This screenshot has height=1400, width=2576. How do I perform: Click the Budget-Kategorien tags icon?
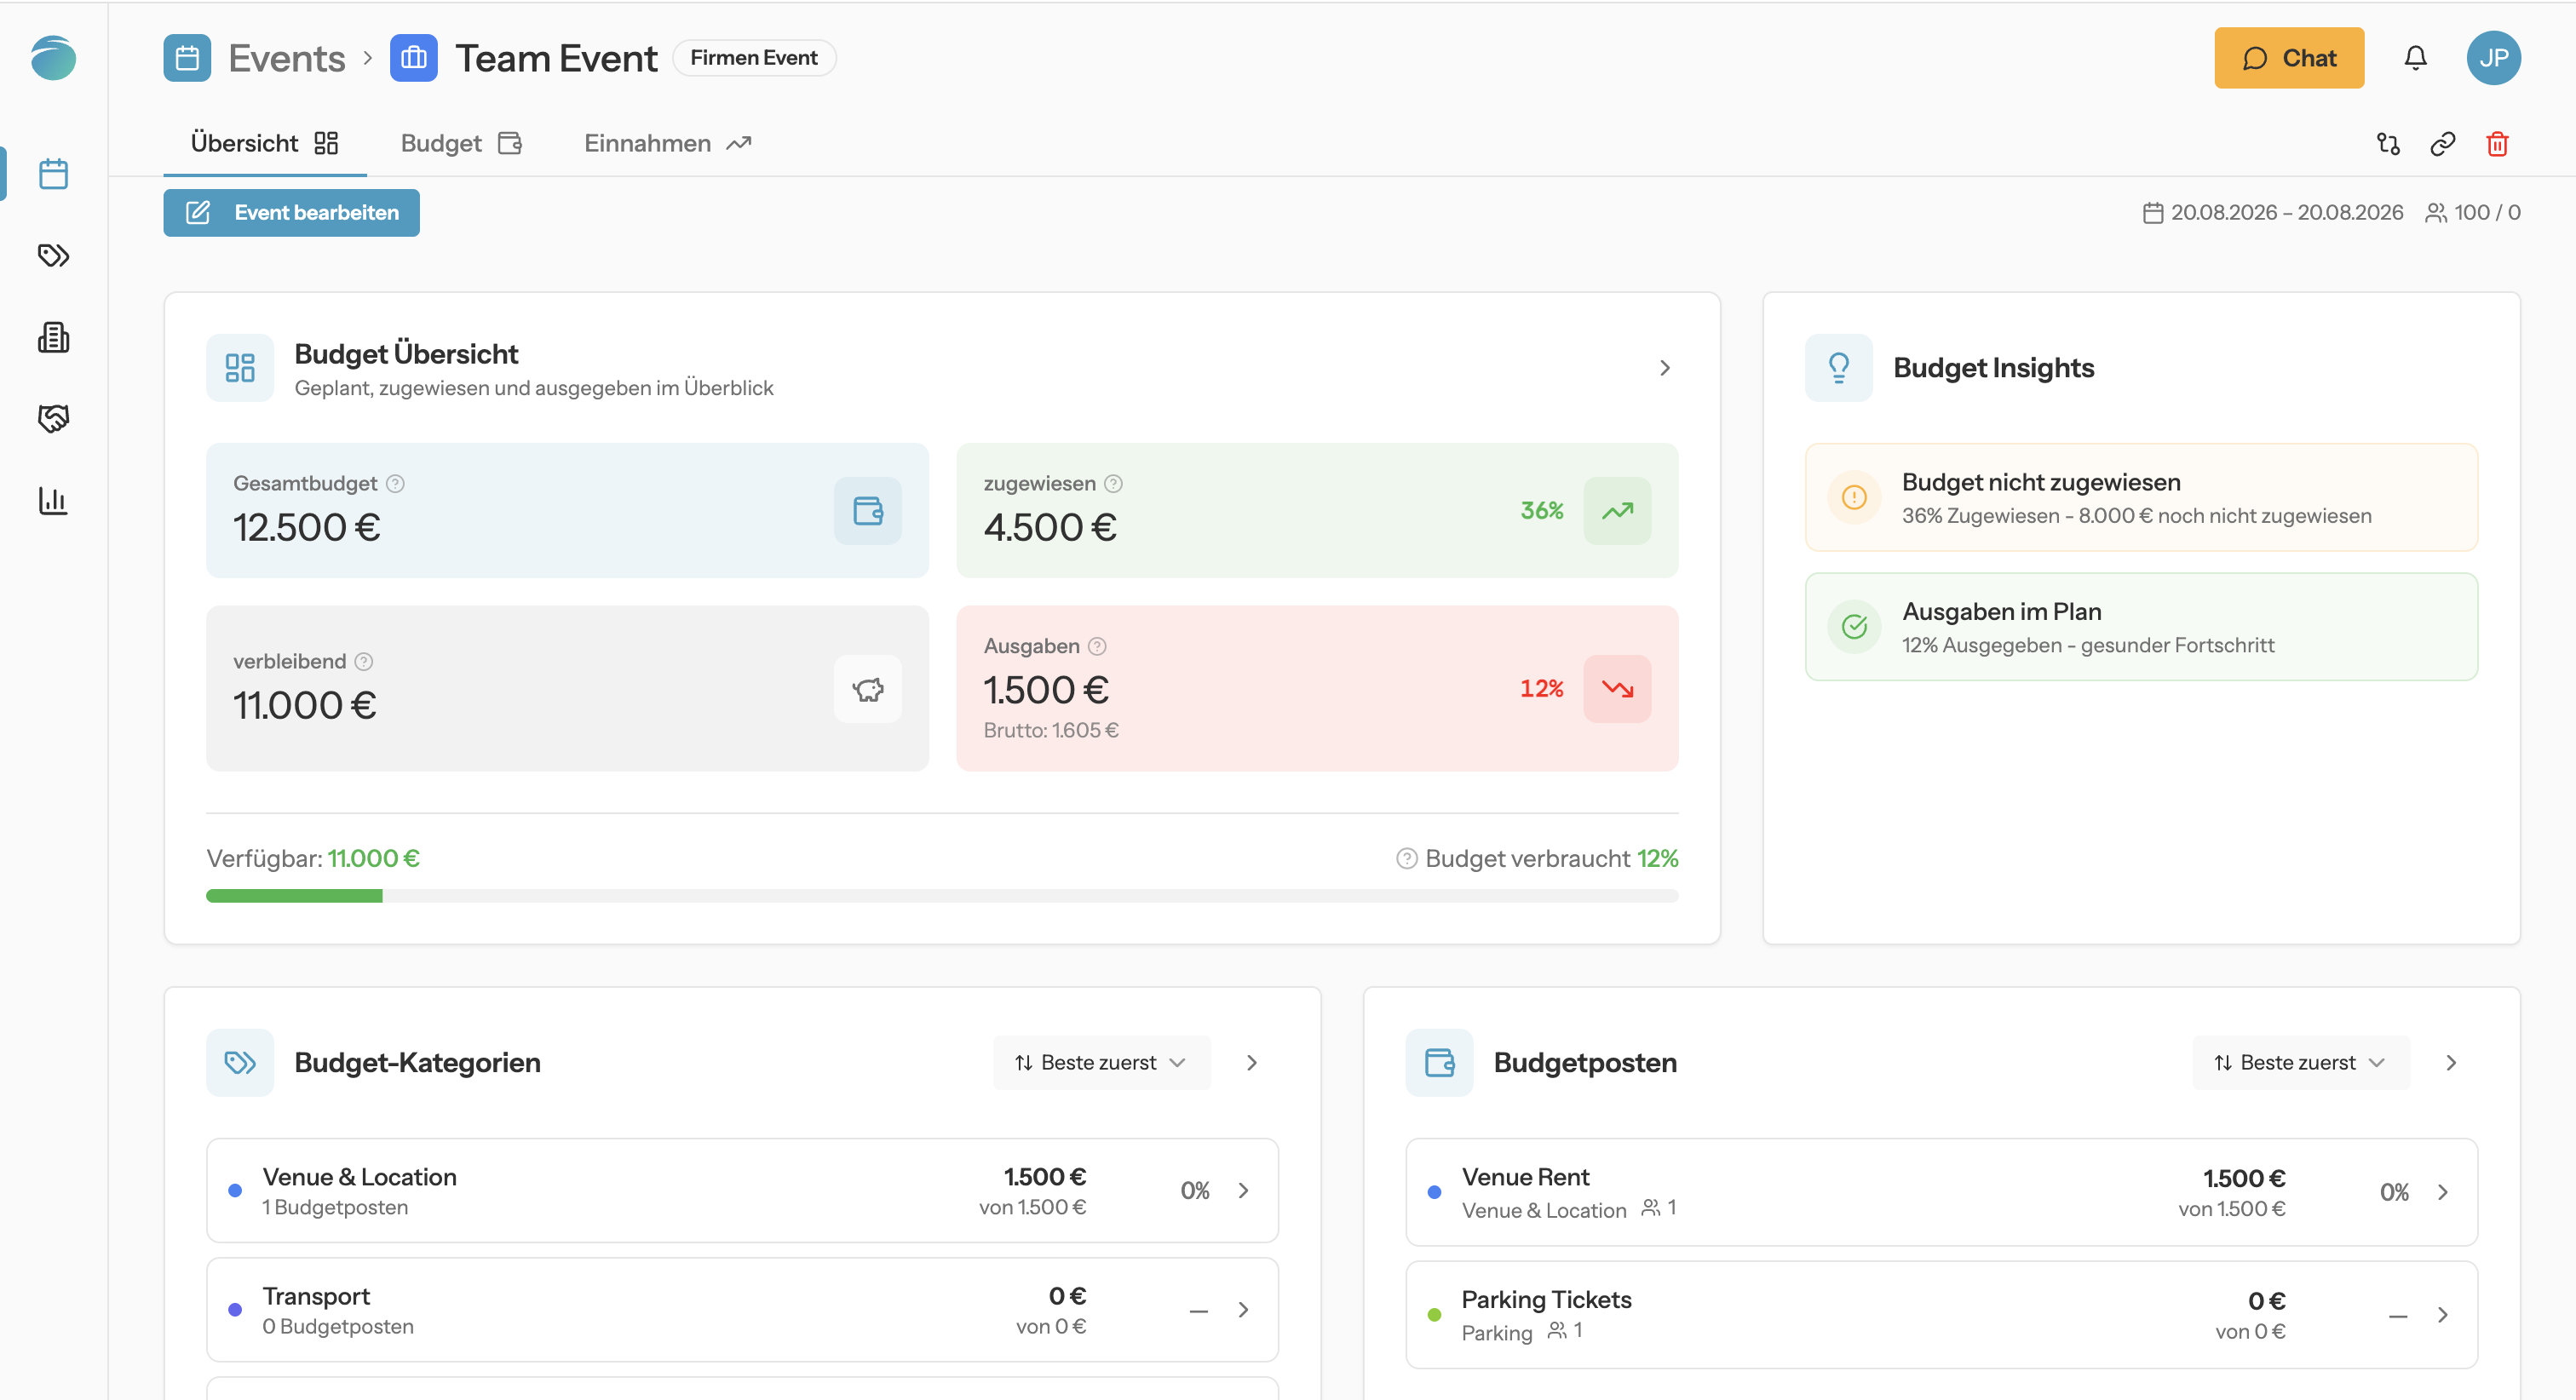pyautogui.click(x=240, y=1063)
